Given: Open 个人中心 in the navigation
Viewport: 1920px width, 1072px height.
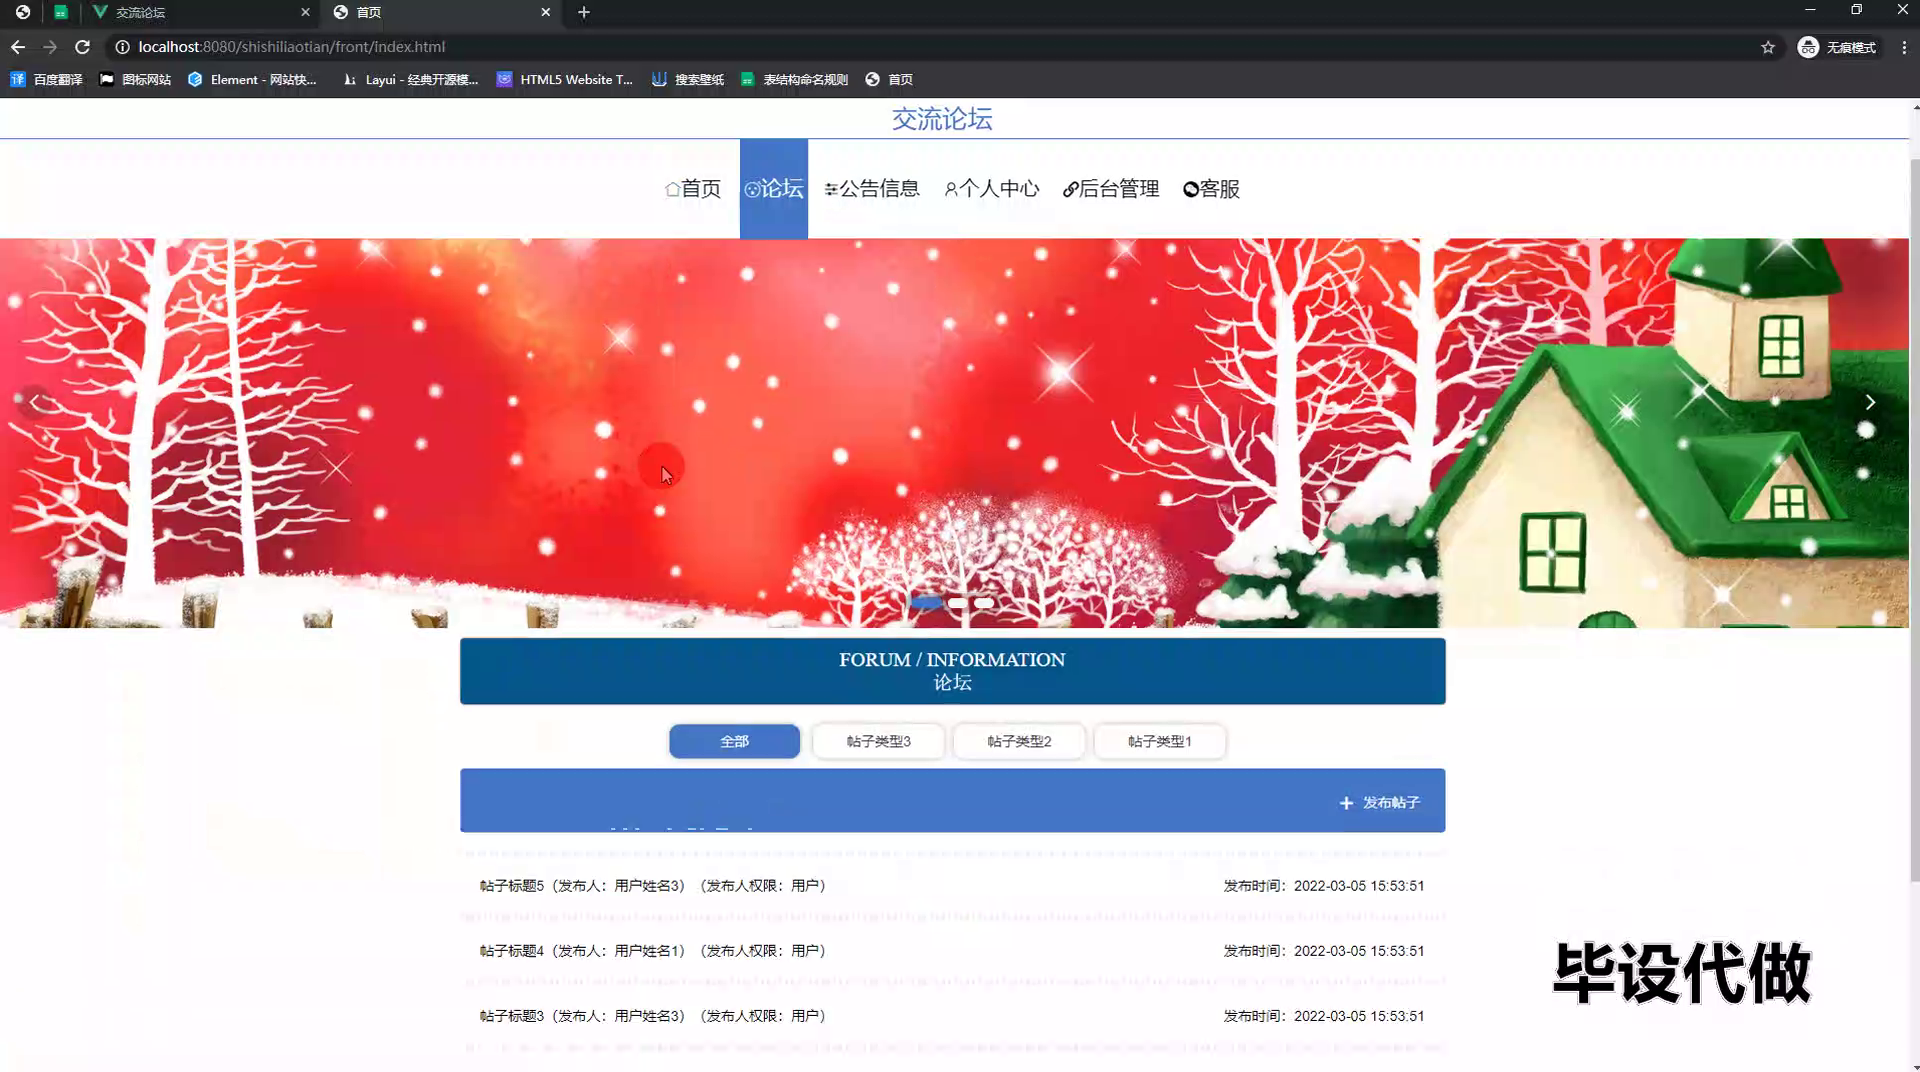Looking at the screenshot, I should tap(992, 189).
